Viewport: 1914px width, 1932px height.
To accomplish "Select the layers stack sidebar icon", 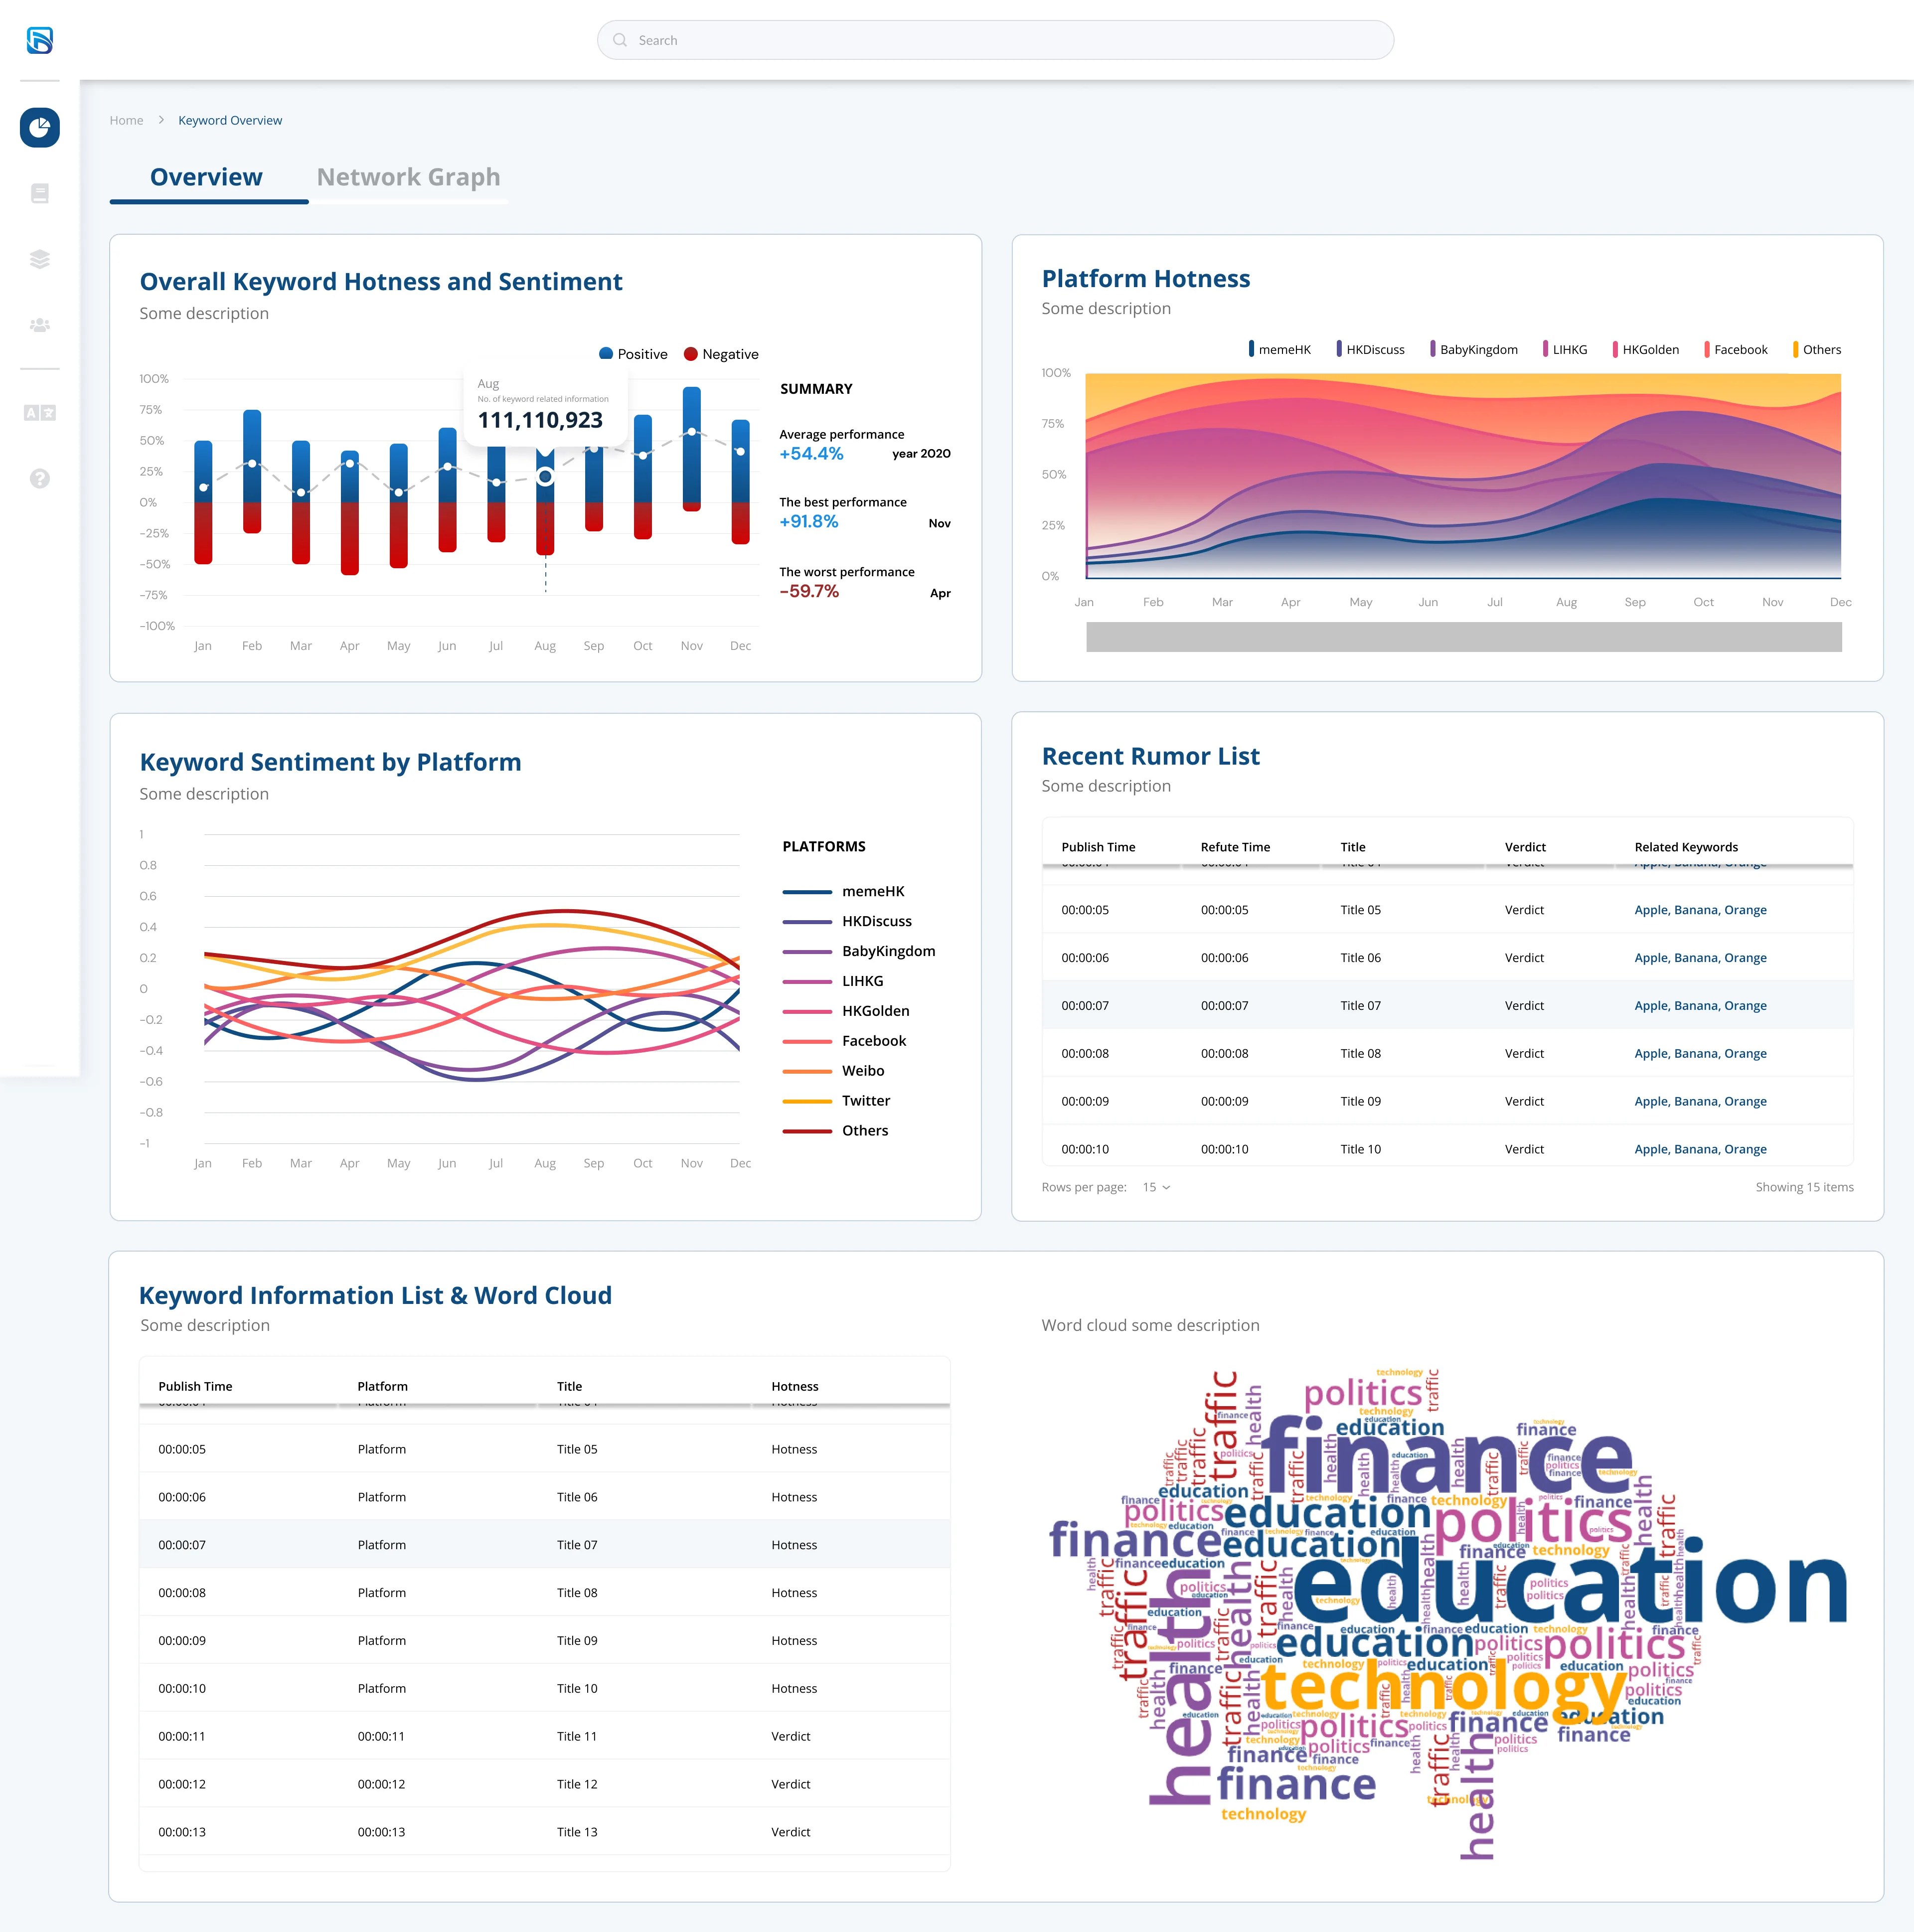I will pos(40,259).
